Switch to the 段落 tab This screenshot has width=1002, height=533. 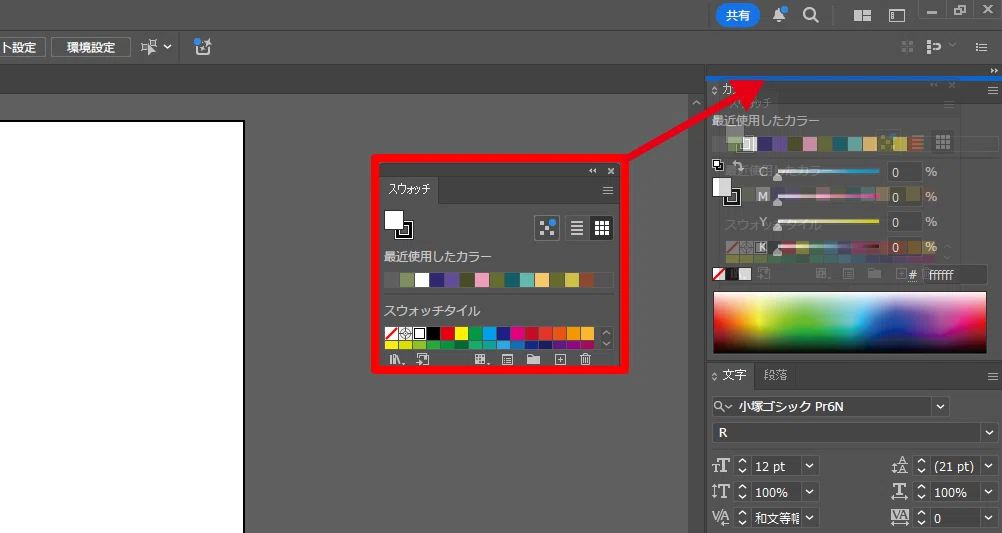[x=775, y=375]
